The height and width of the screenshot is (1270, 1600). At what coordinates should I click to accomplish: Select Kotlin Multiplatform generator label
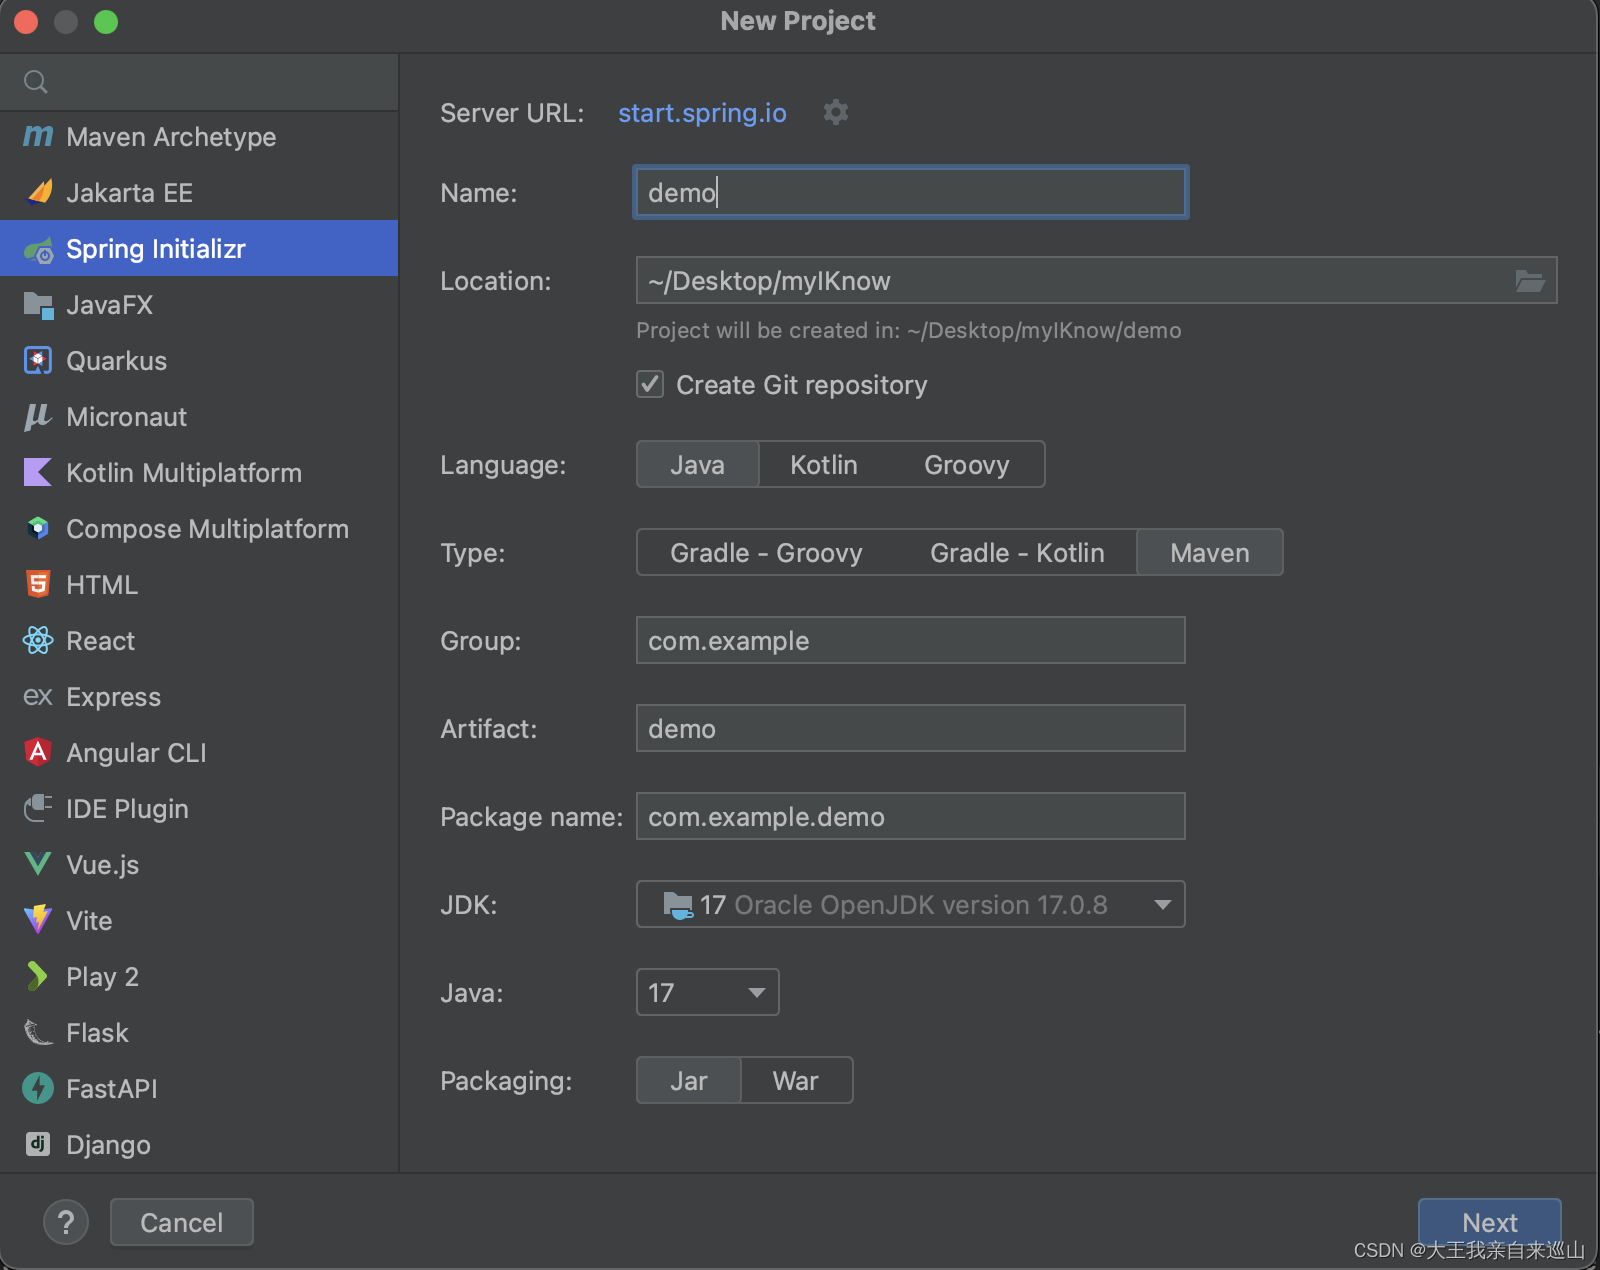tap(184, 473)
